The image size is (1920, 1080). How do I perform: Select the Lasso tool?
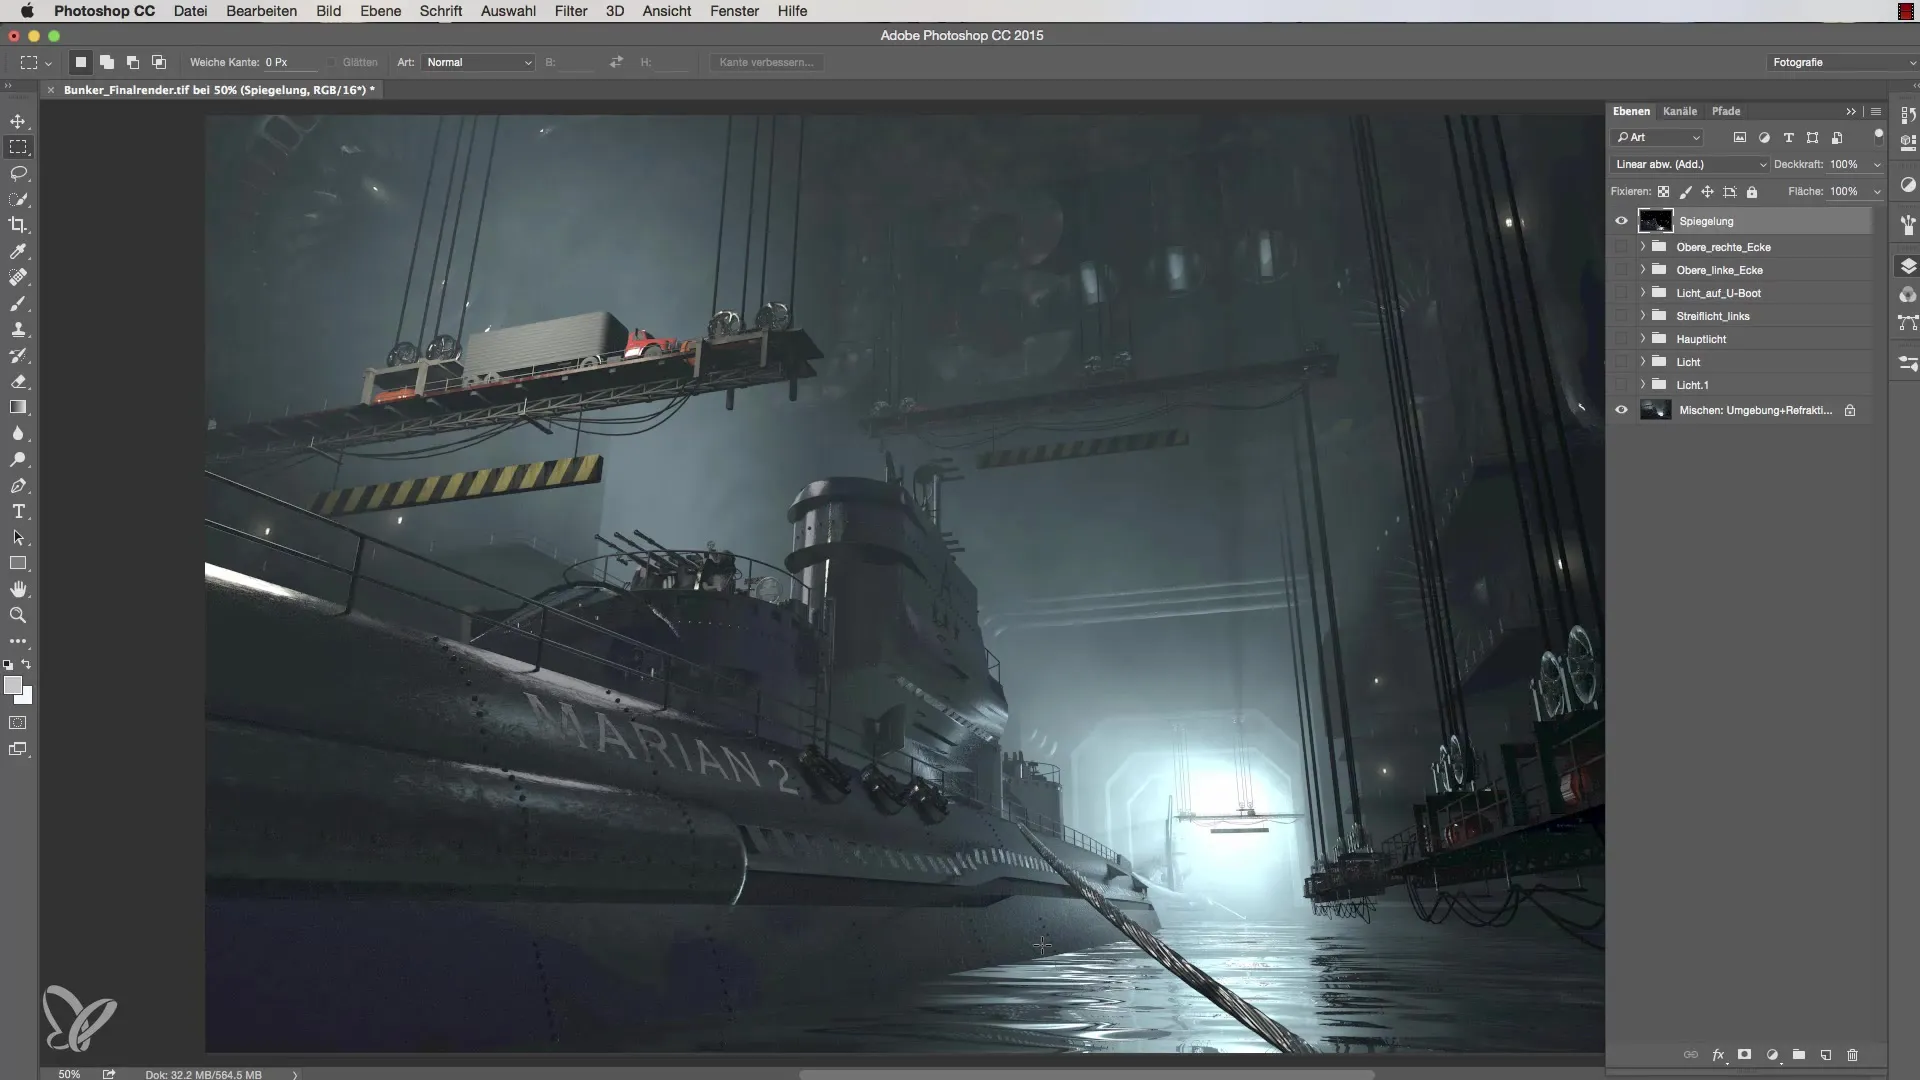[18, 173]
